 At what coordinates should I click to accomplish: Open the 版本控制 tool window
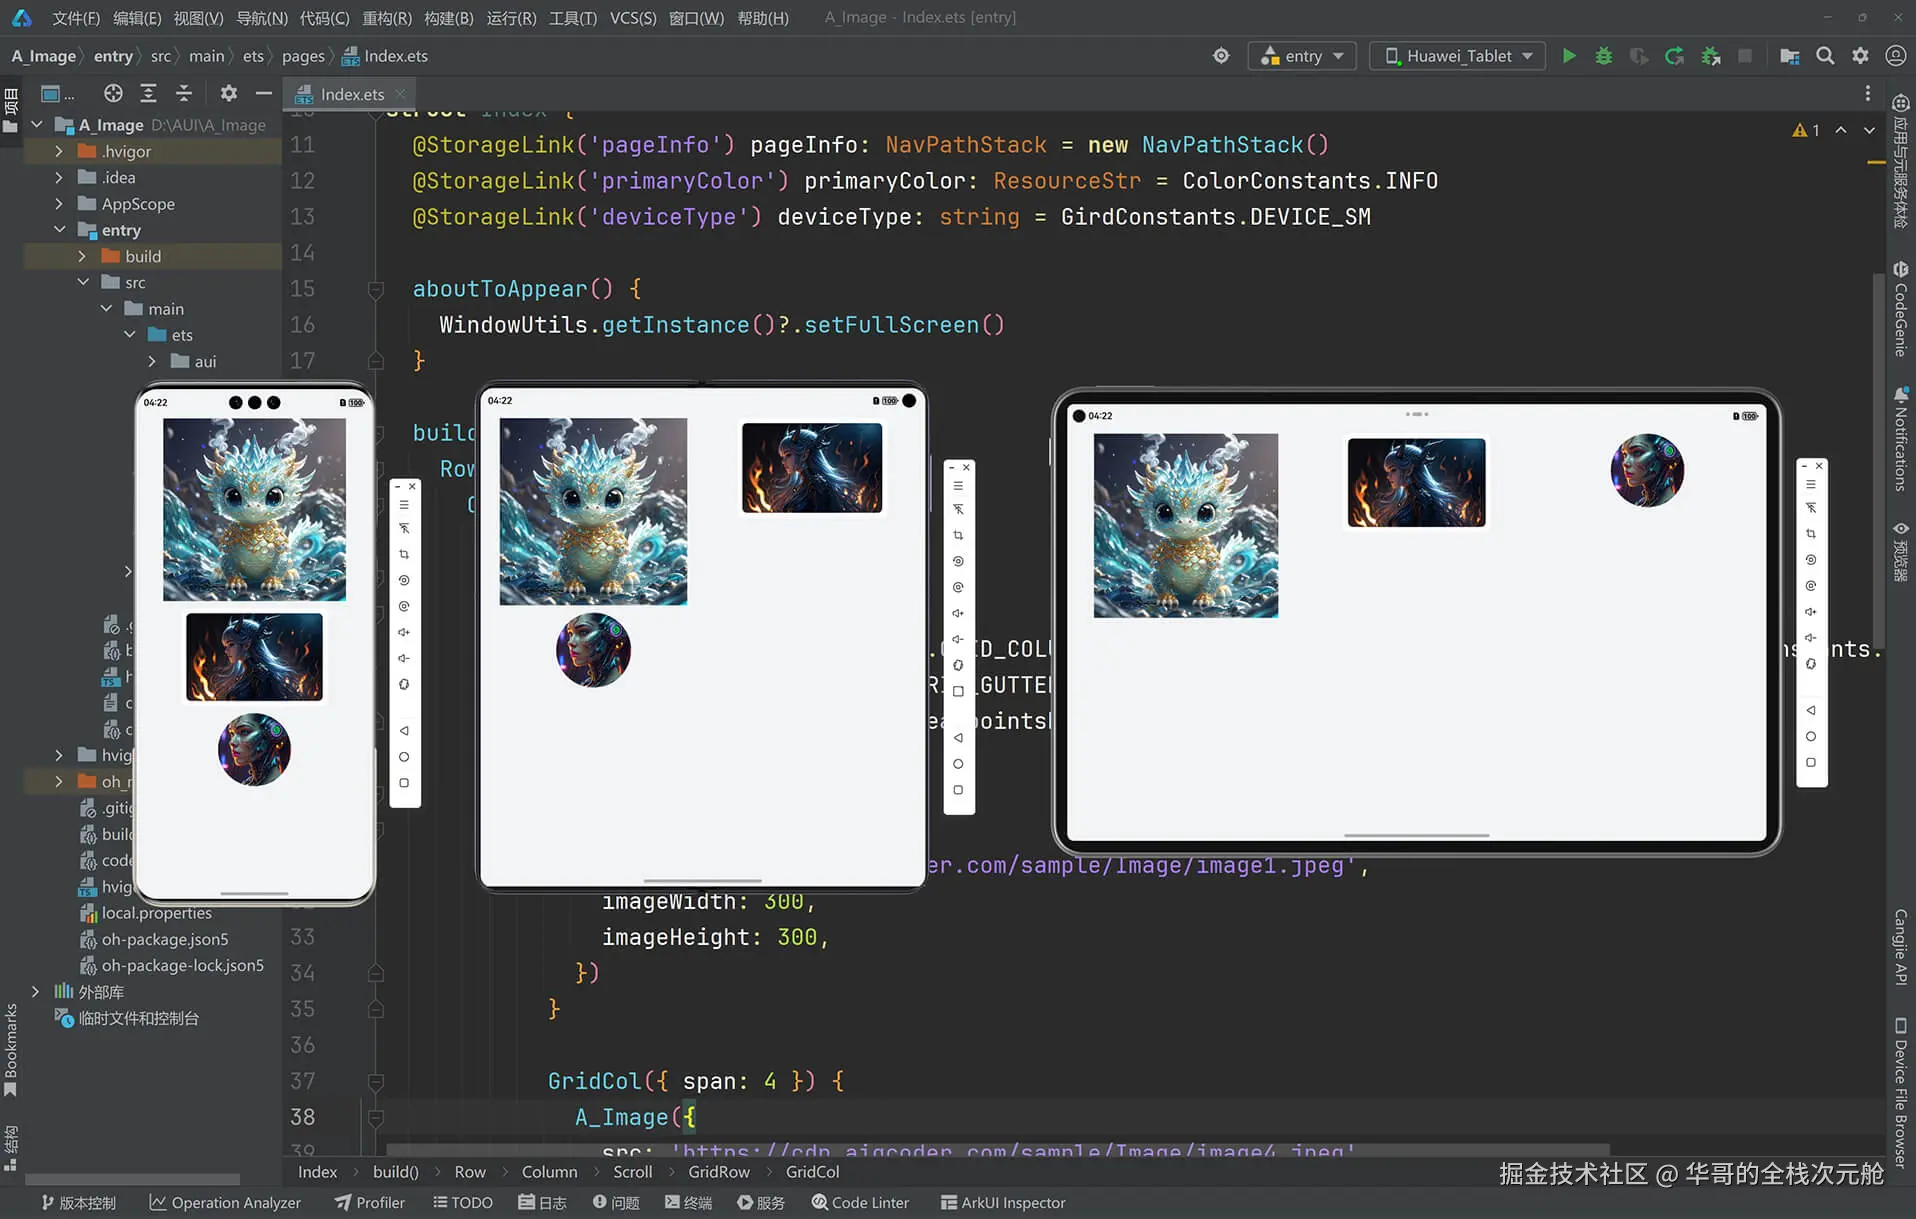click(78, 1202)
